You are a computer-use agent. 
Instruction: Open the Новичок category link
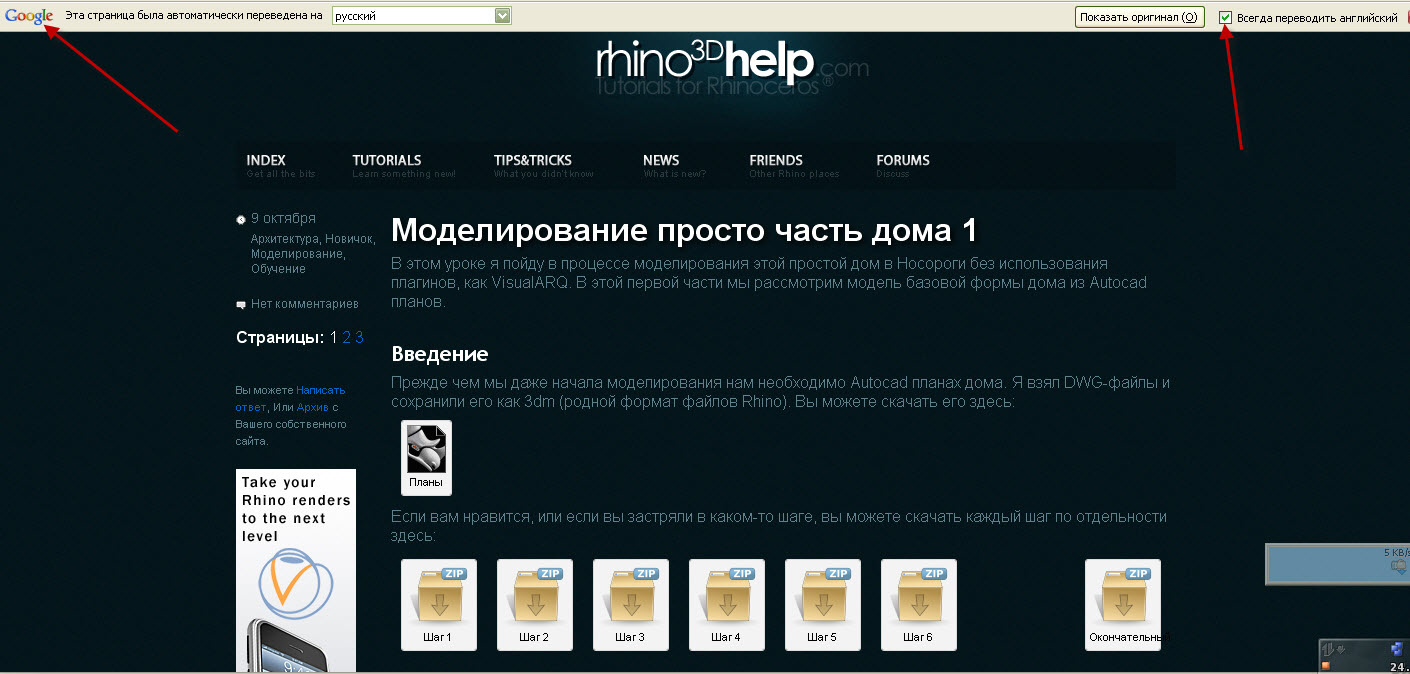[348, 239]
